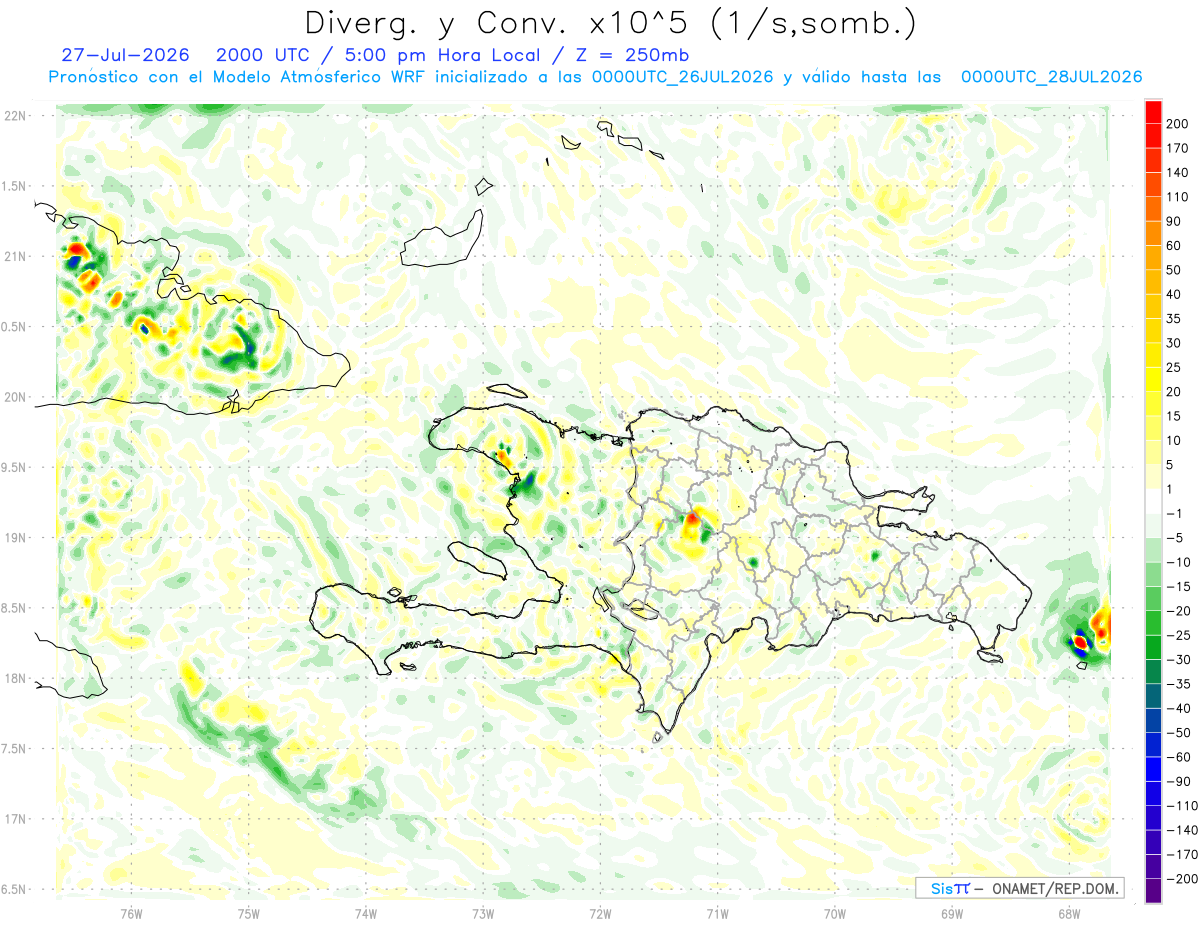Viewport: 1200px width, 927px height.
Task: Click the '170' color scale value
Action: pyautogui.click(x=1177, y=148)
